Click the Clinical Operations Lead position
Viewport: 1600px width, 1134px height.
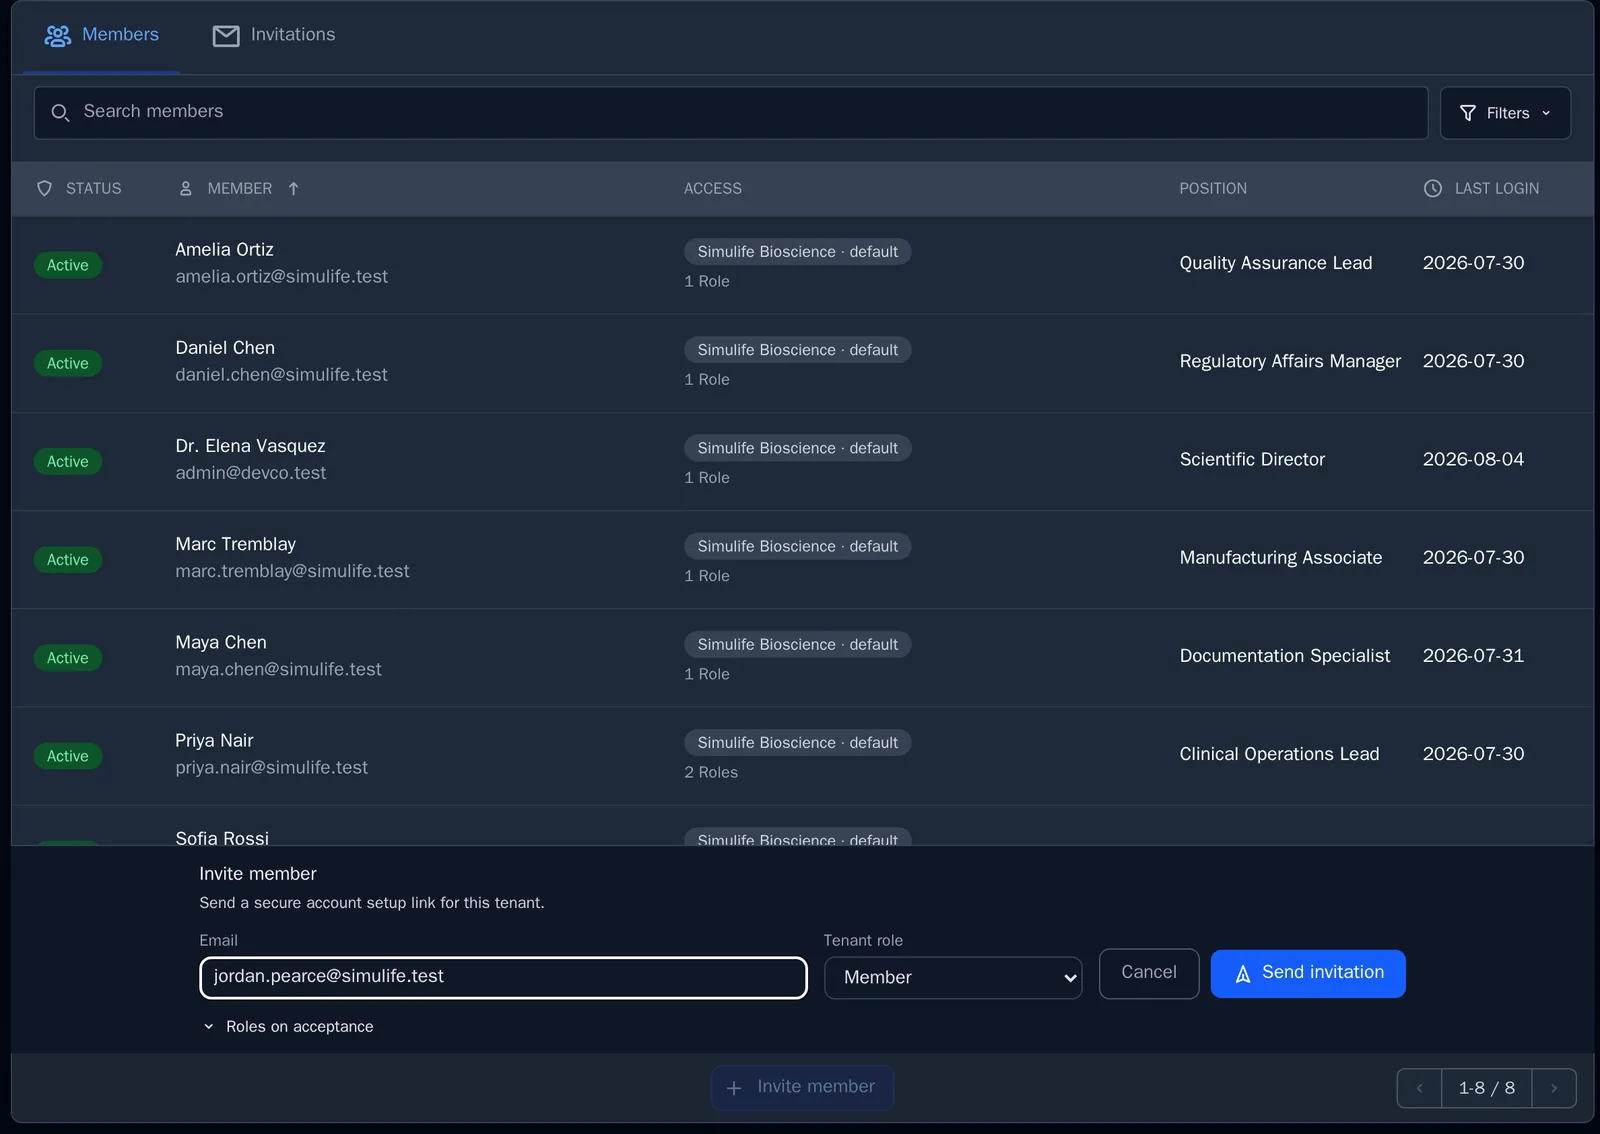click(1279, 754)
